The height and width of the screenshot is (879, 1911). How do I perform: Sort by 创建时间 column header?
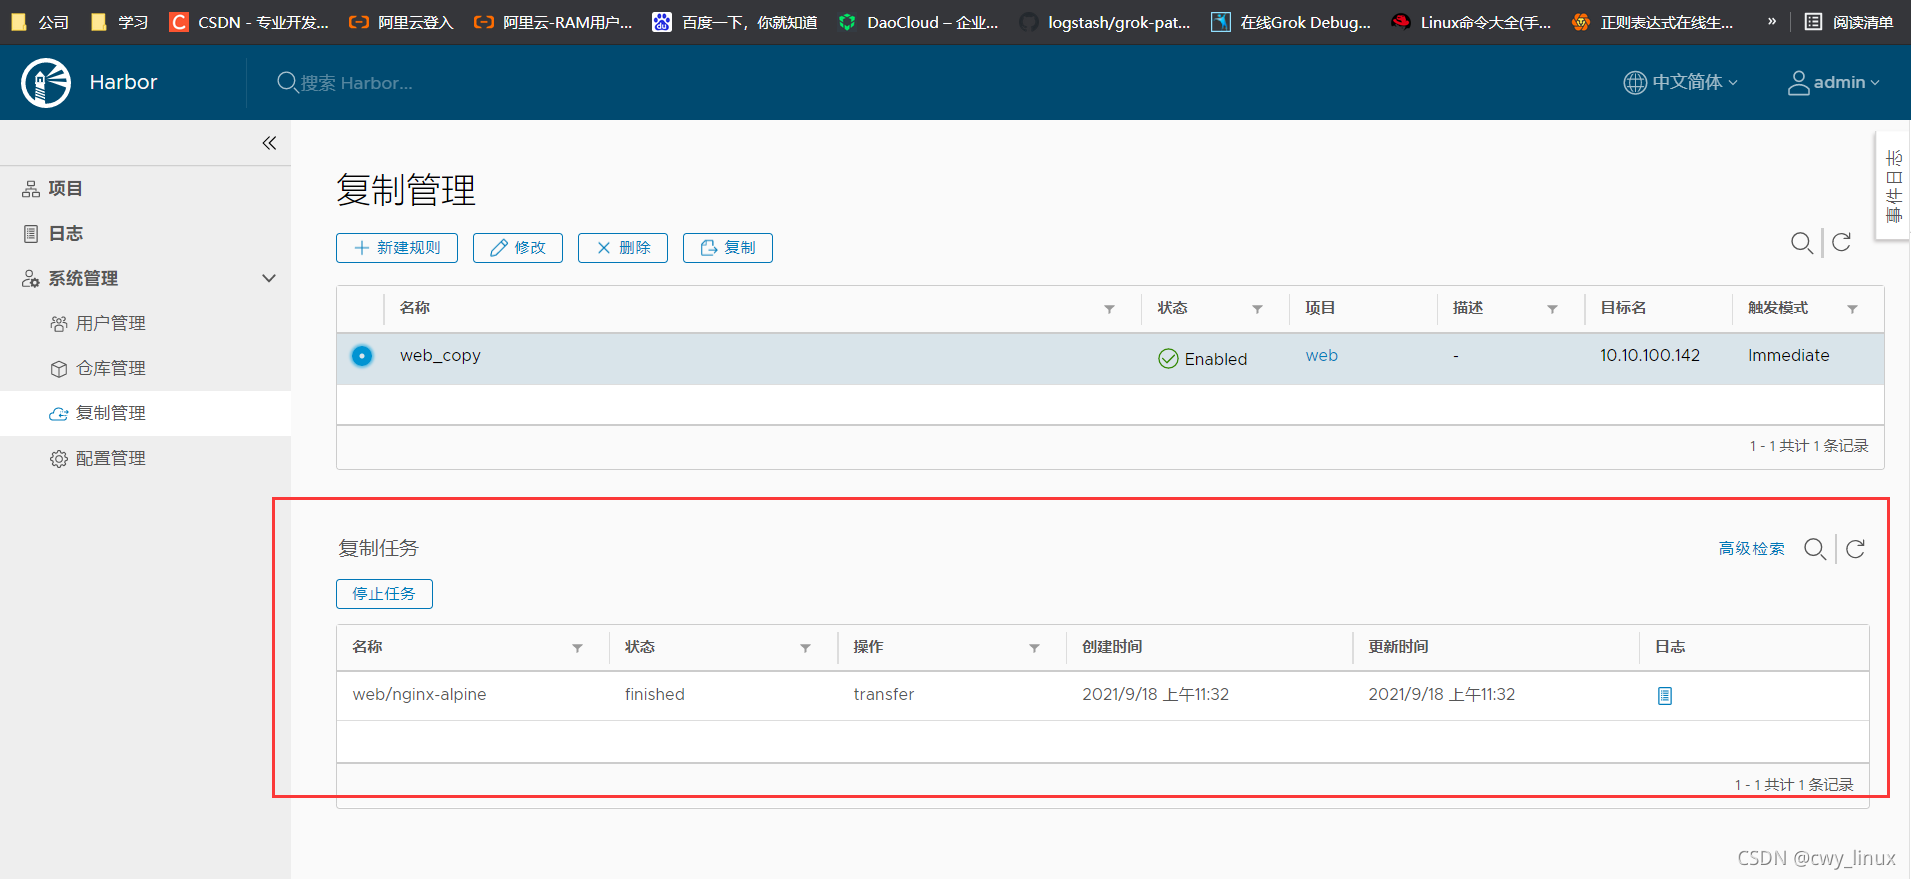click(1112, 647)
